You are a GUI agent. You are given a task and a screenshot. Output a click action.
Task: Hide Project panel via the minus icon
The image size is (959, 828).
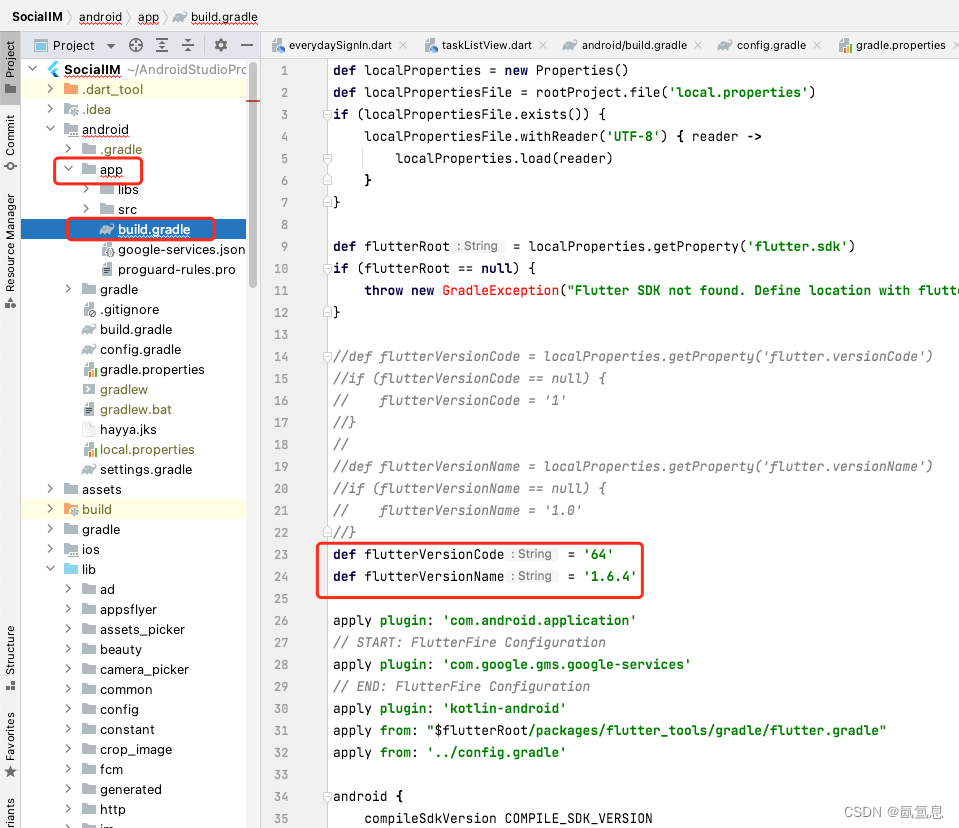(x=247, y=45)
